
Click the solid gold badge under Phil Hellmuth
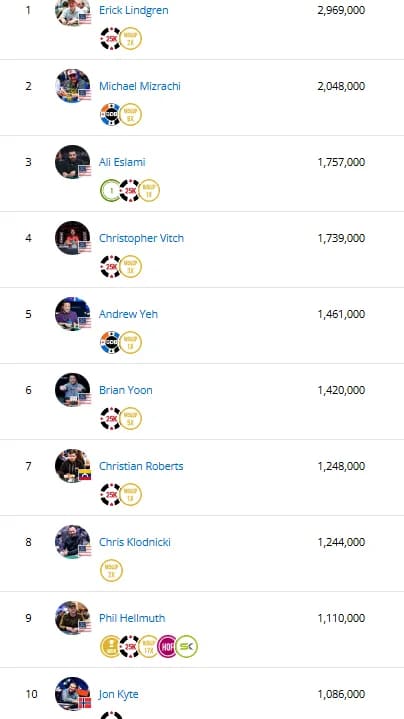tap(111, 647)
